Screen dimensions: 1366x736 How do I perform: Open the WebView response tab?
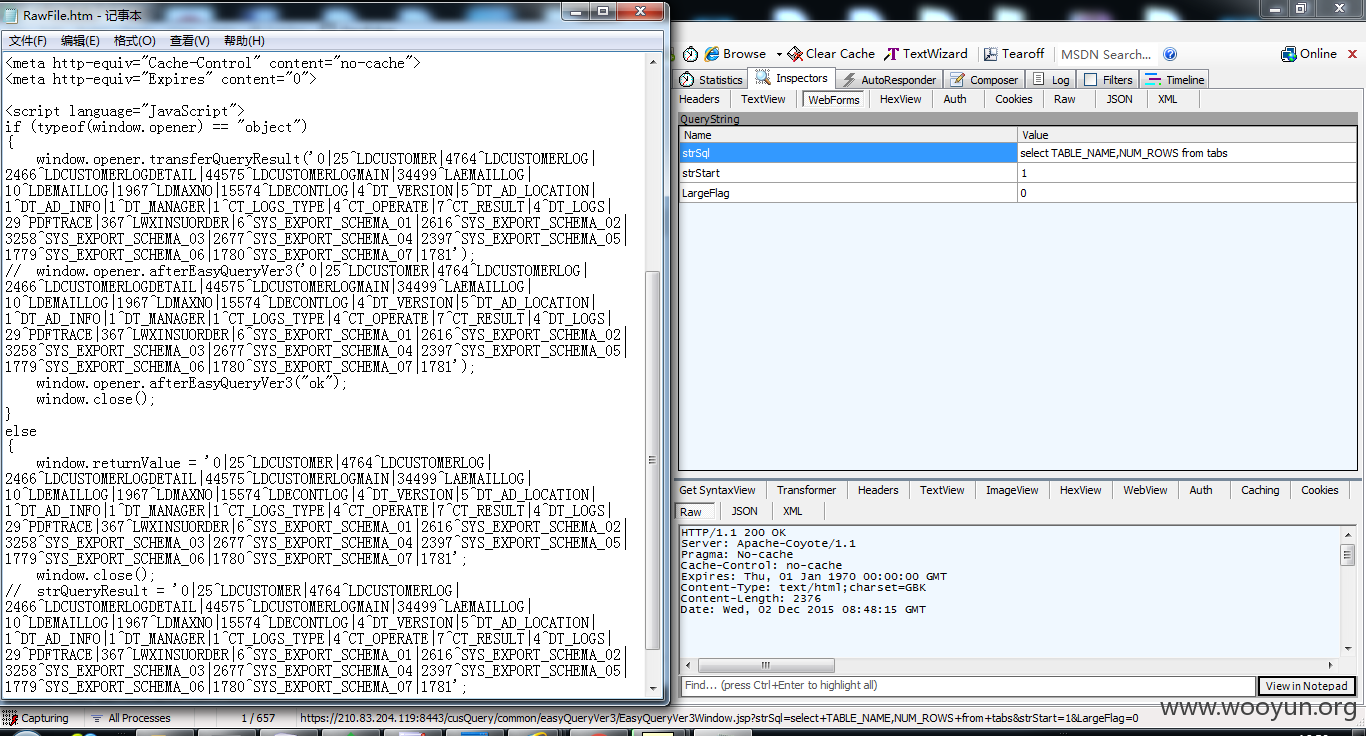pos(1145,490)
